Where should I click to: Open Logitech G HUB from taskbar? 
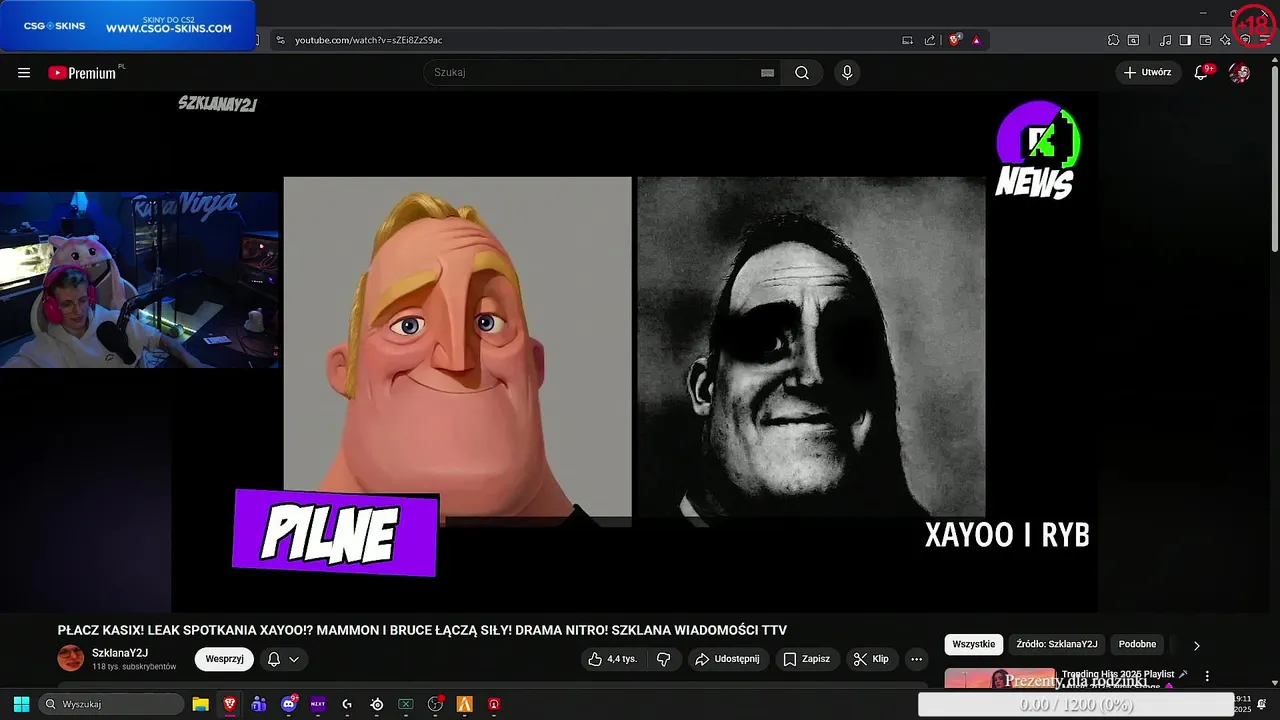347,704
